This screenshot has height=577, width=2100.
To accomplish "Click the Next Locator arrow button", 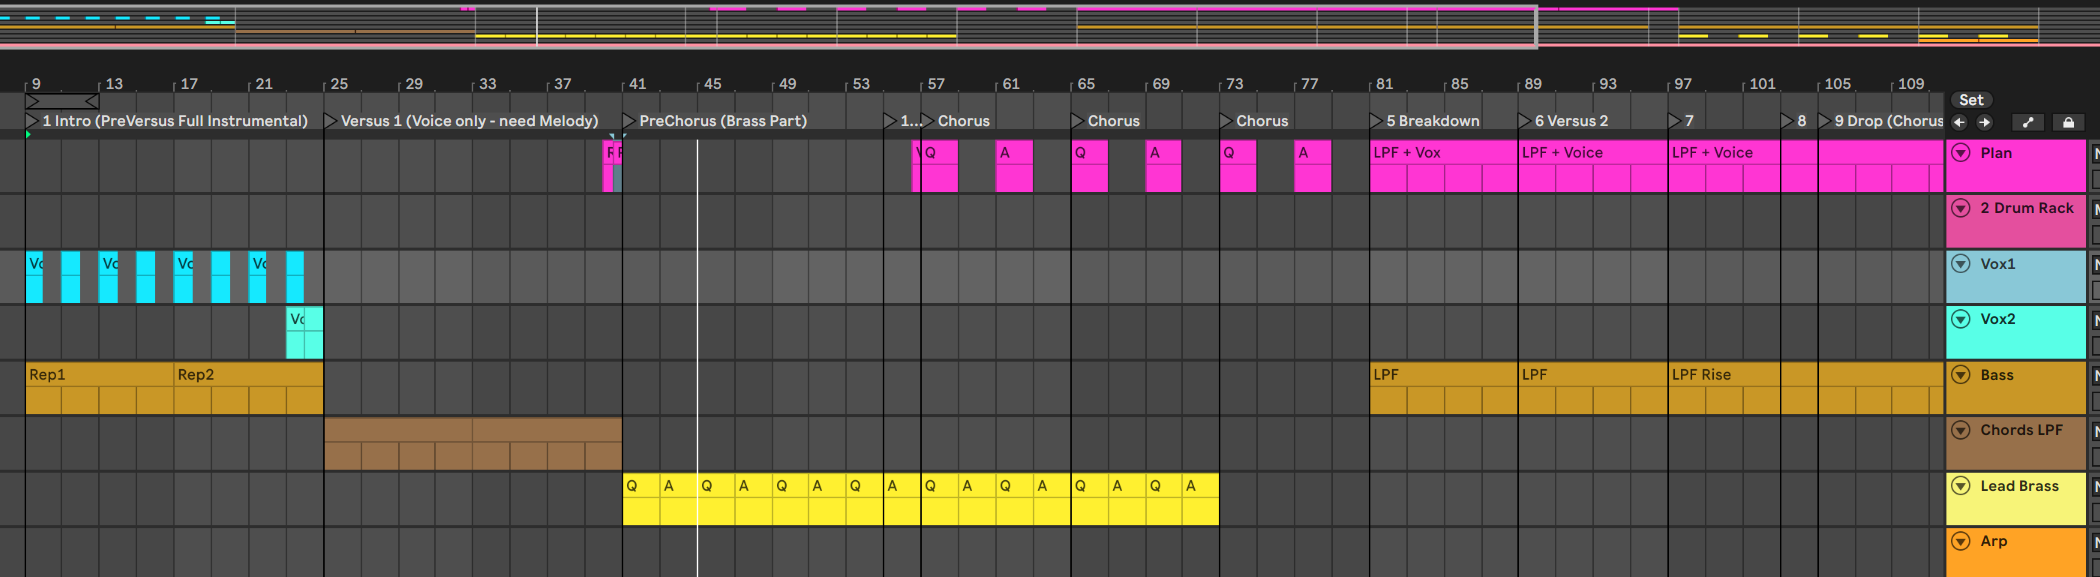I will (x=1985, y=122).
